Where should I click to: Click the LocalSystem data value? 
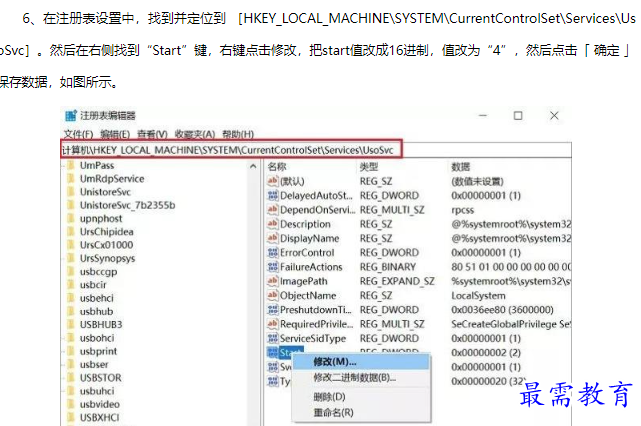coord(478,296)
